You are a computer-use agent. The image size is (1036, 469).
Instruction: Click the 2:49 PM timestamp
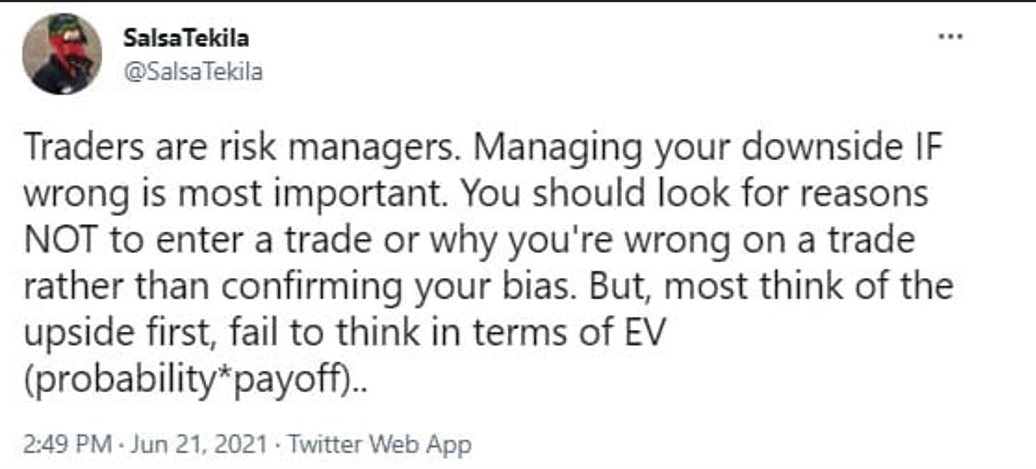point(67,443)
